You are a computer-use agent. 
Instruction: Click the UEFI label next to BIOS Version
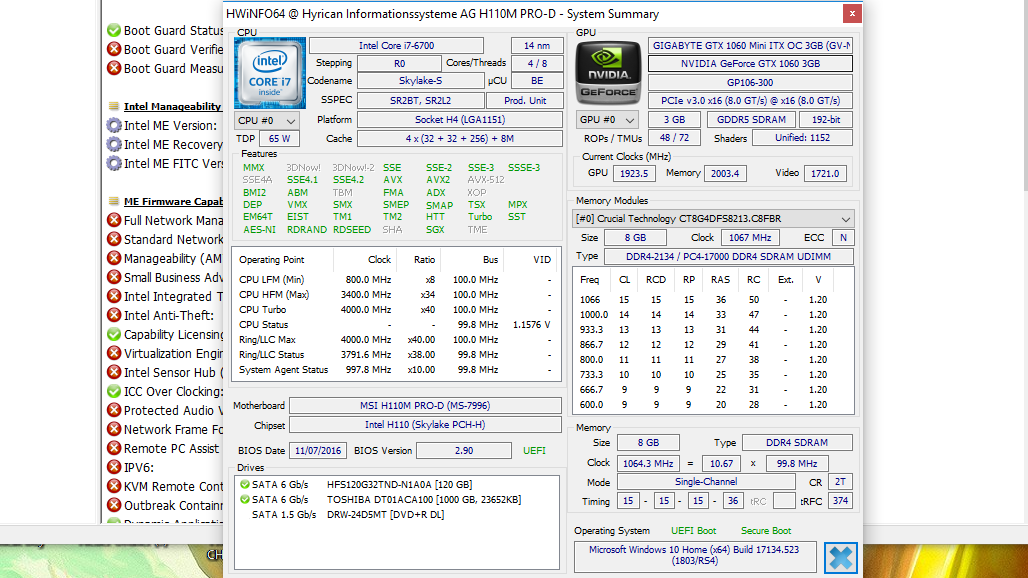[534, 450]
